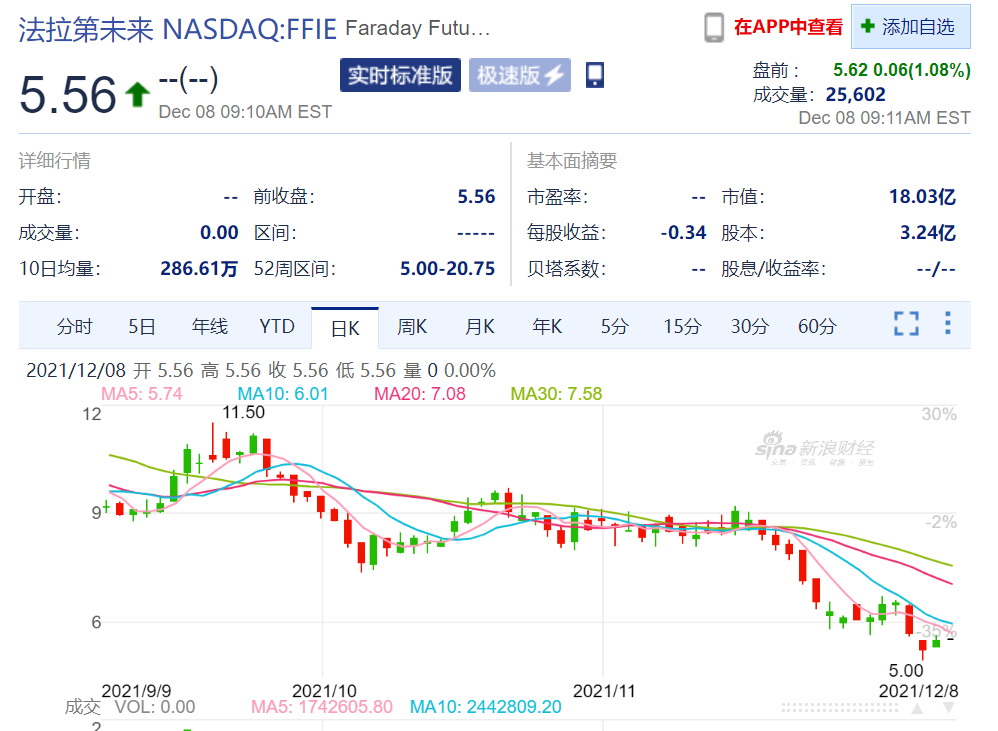Switch to the 15分 chart tab

click(x=682, y=326)
